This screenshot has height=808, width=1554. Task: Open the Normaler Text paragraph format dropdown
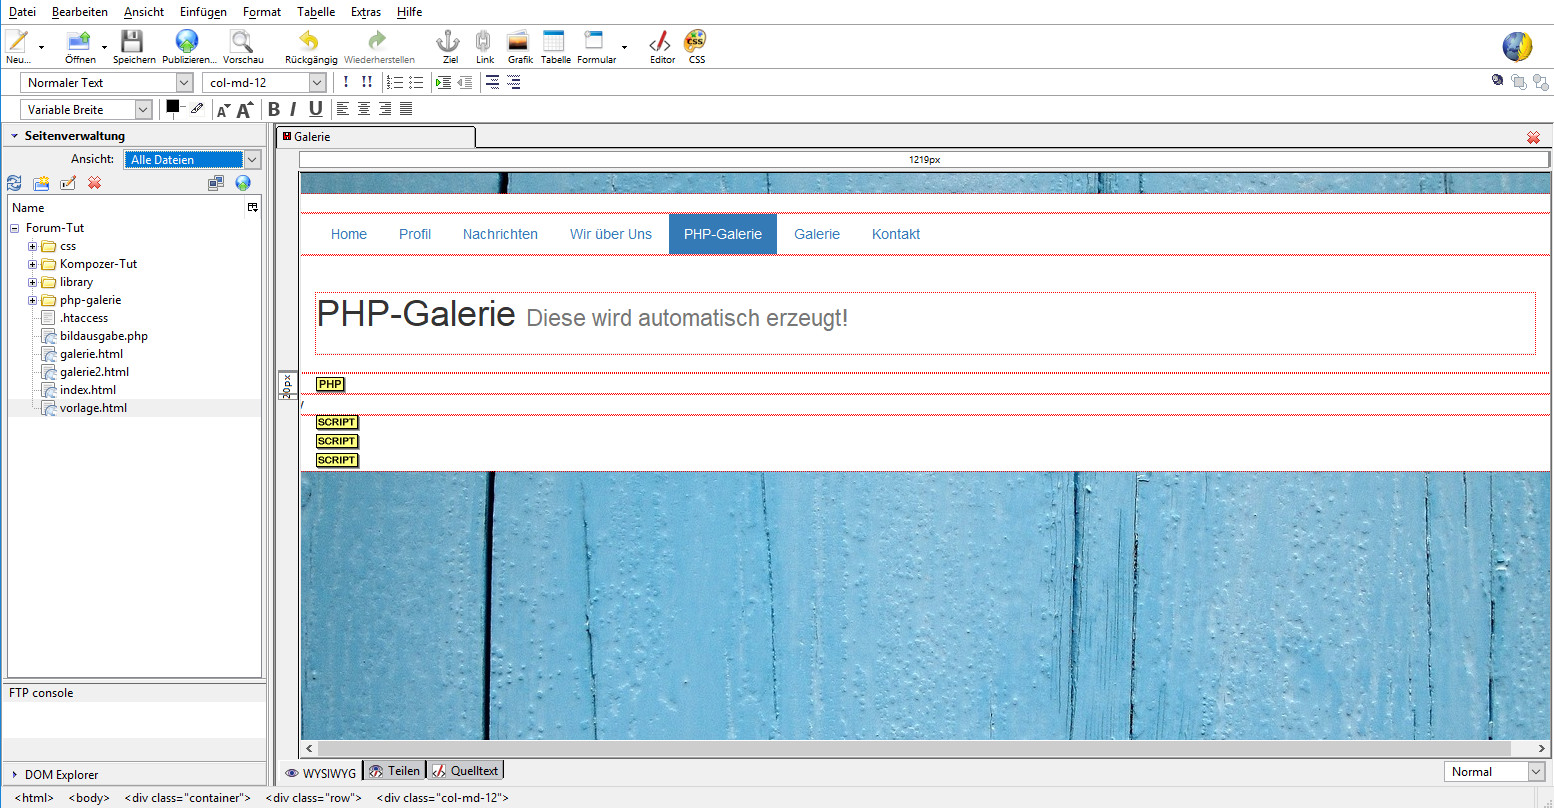click(x=107, y=83)
